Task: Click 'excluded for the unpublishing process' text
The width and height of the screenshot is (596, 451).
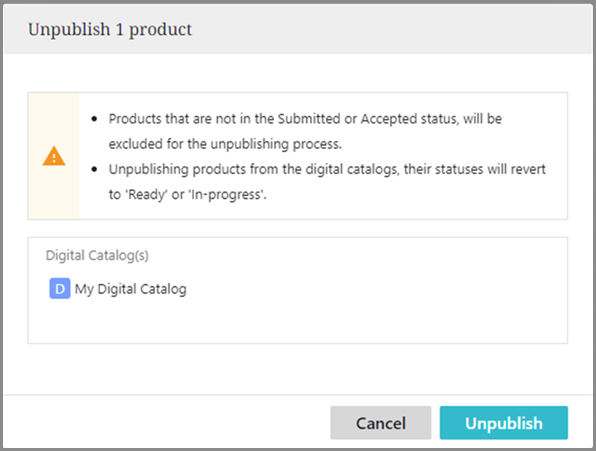Action: pyautogui.click(x=225, y=144)
